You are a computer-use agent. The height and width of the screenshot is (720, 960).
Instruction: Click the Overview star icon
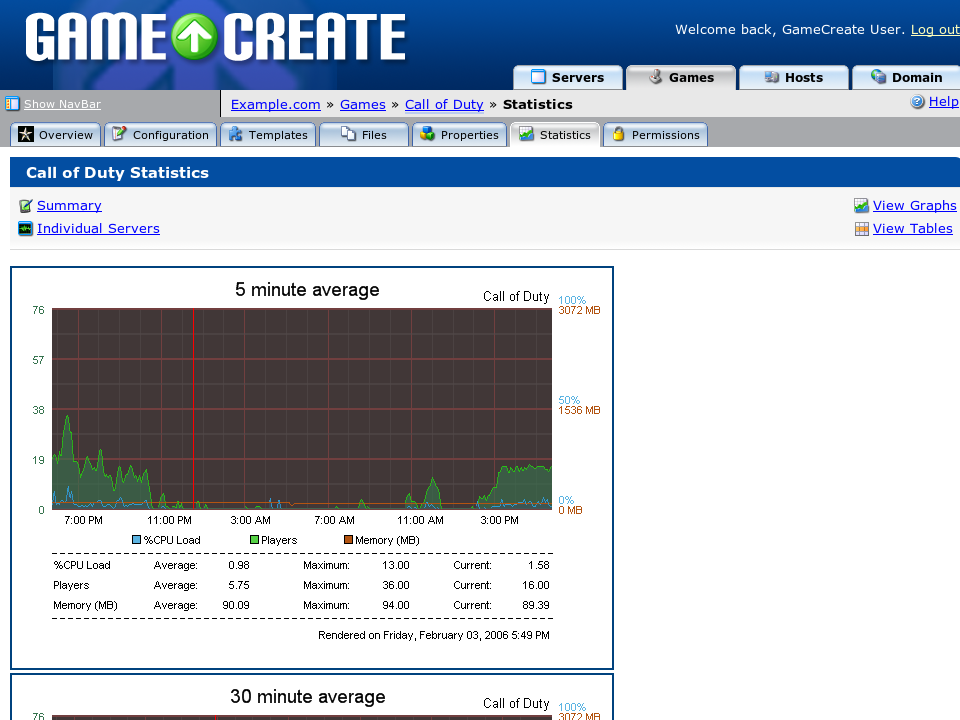pyautogui.click(x=26, y=134)
